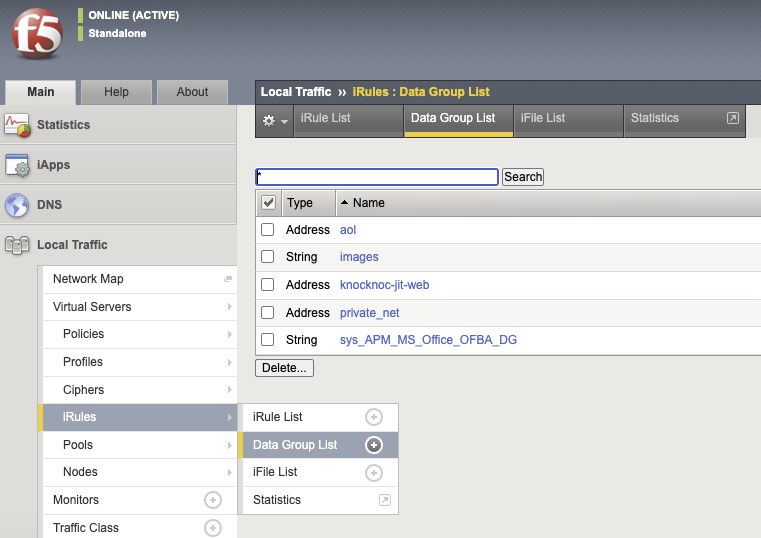Open the DNS globe icon
The image size is (761, 538).
pos(17,205)
